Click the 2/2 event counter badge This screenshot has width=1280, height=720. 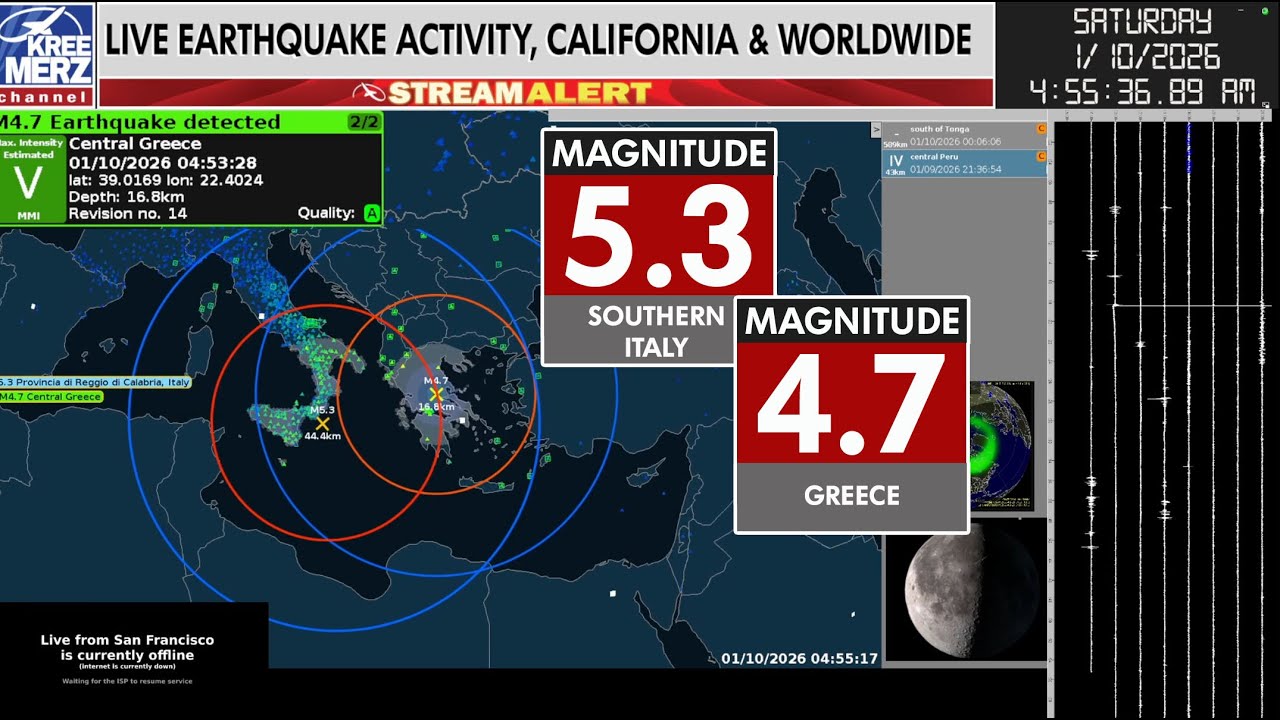[364, 122]
